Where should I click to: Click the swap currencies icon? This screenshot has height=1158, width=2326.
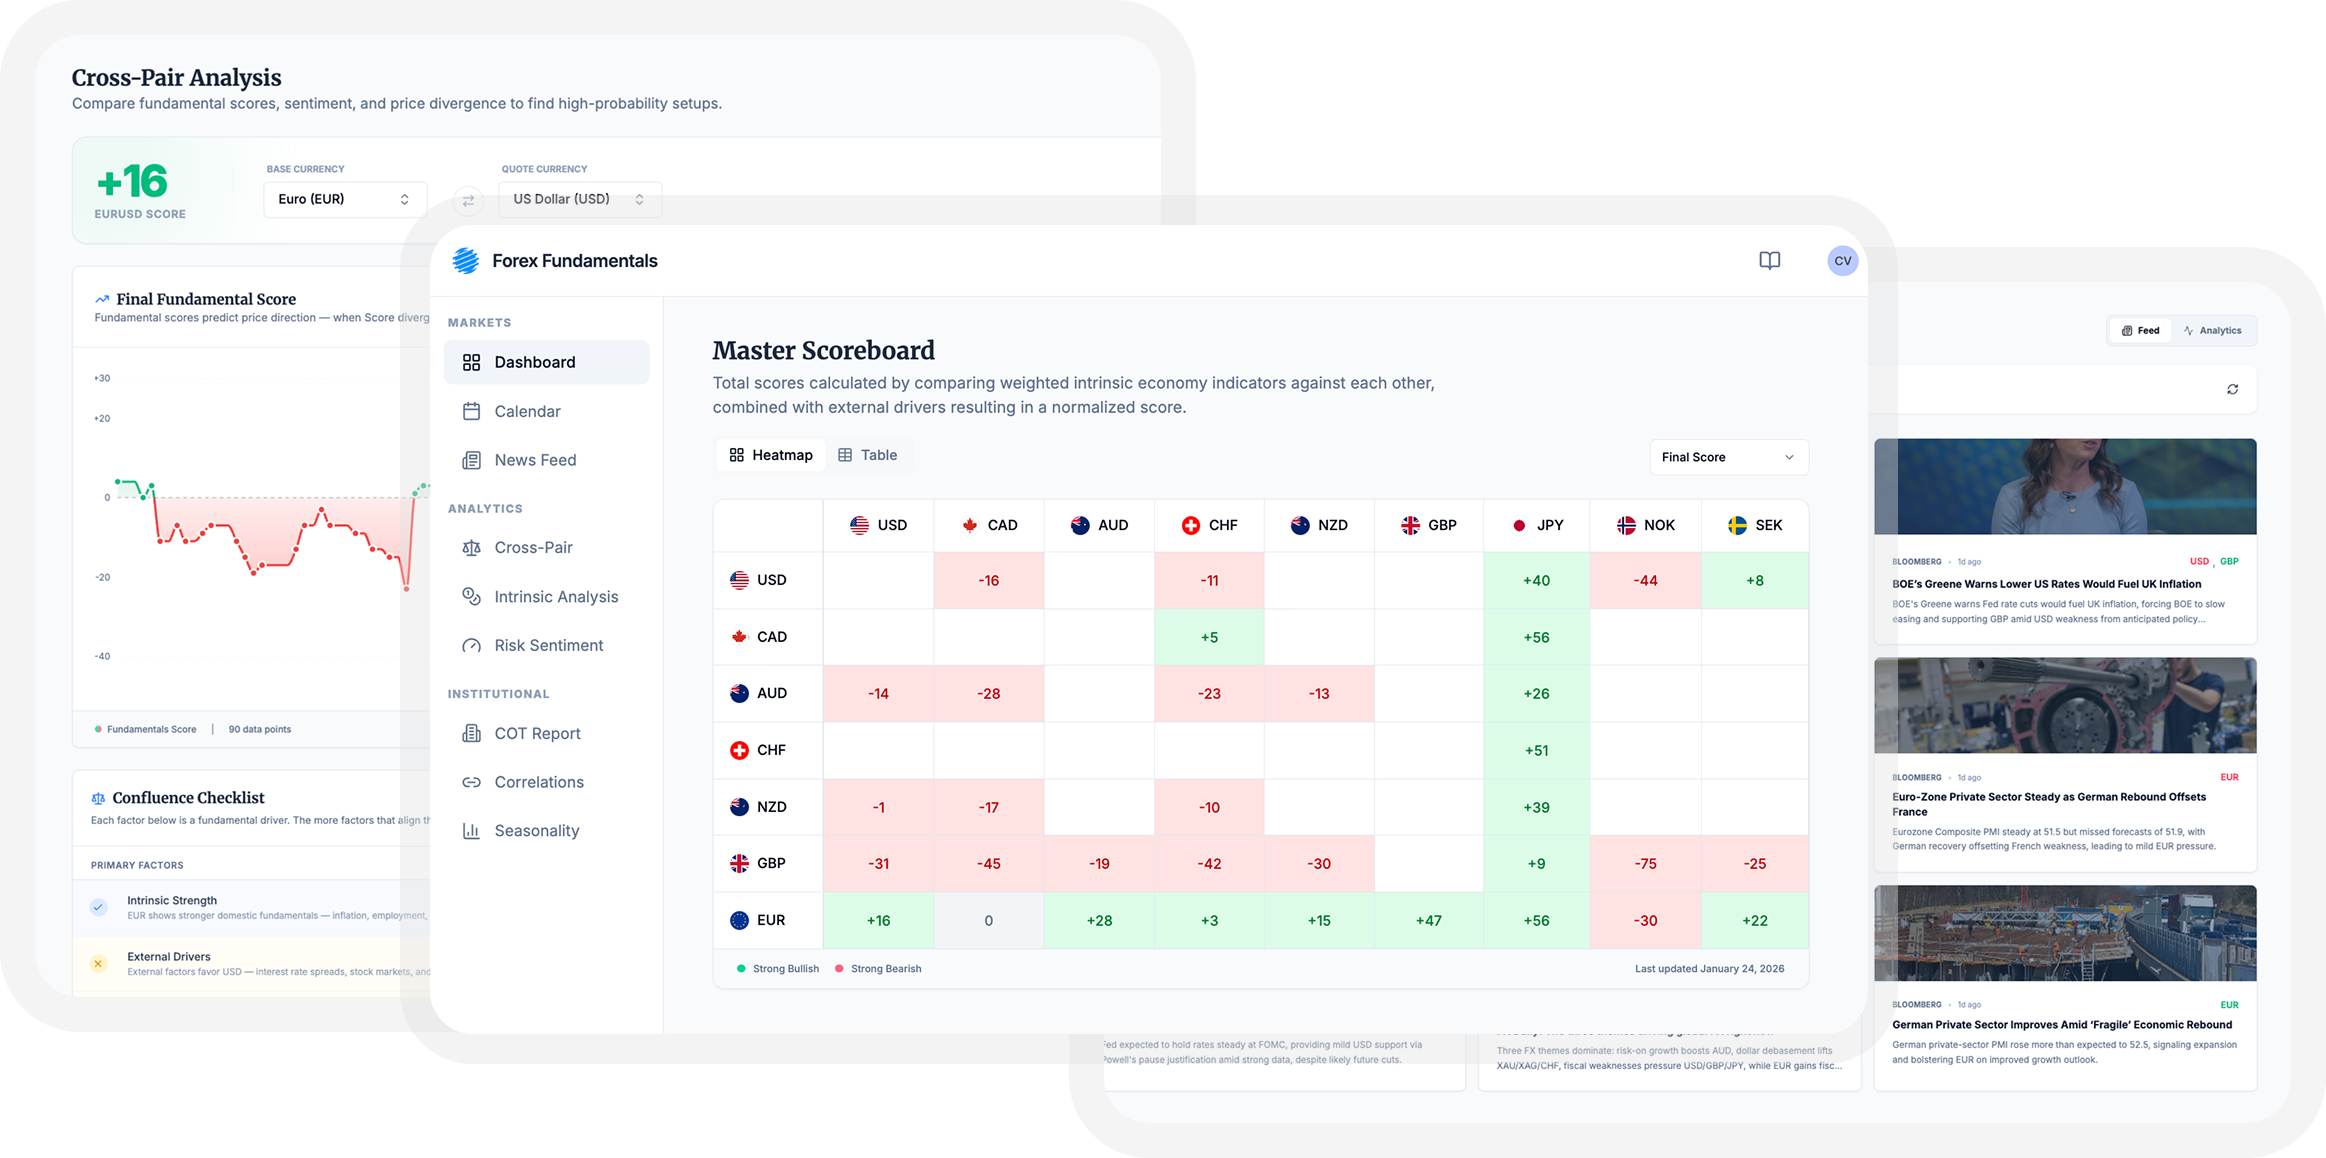coord(468,200)
